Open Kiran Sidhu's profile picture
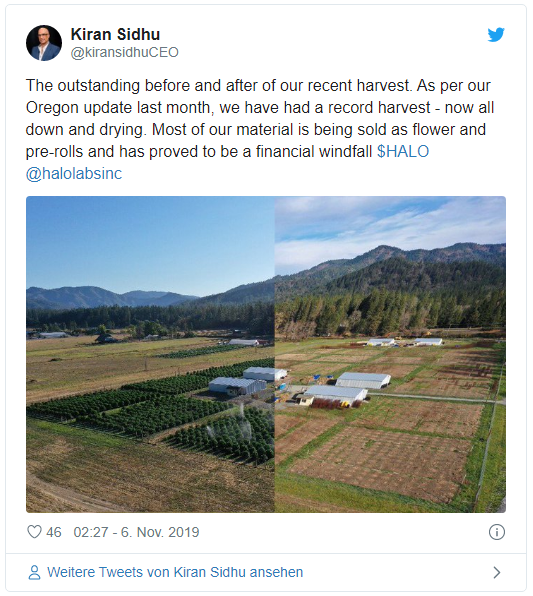The image size is (533, 596). [x=44, y=43]
